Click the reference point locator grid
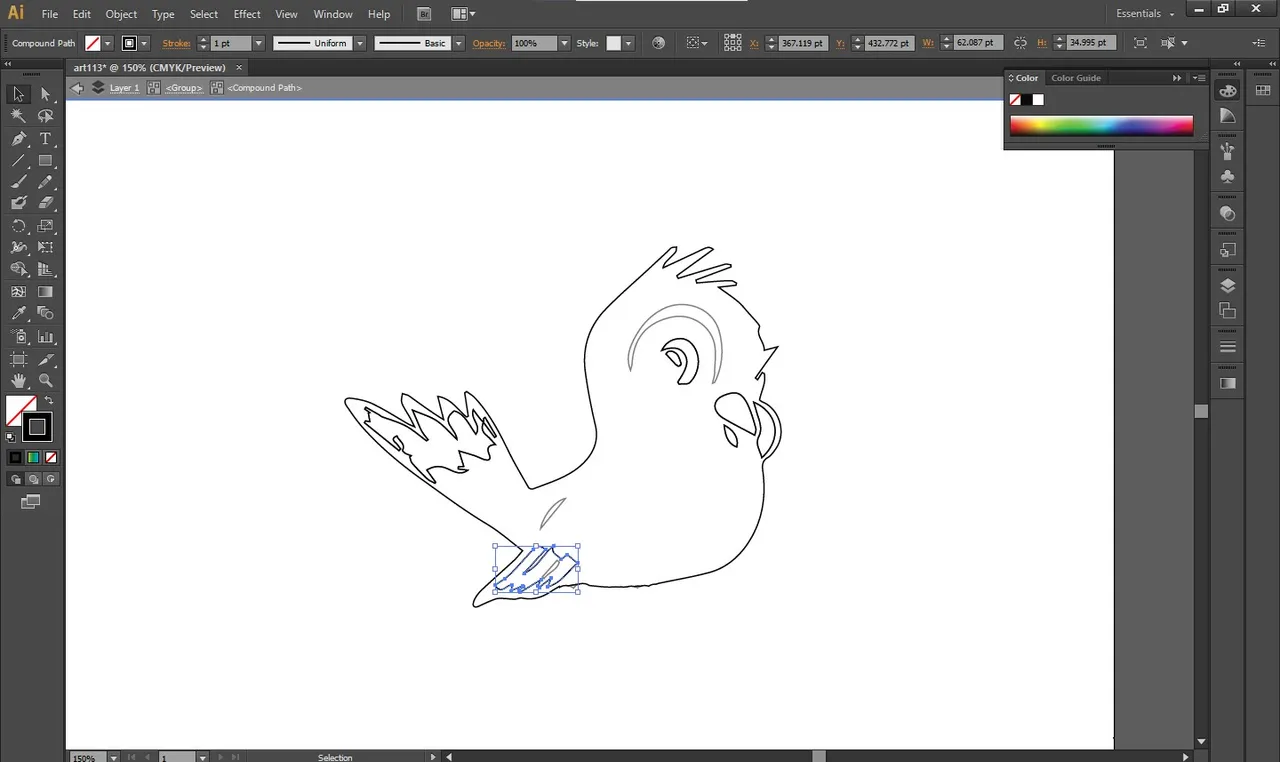1280x762 pixels. click(x=733, y=43)
